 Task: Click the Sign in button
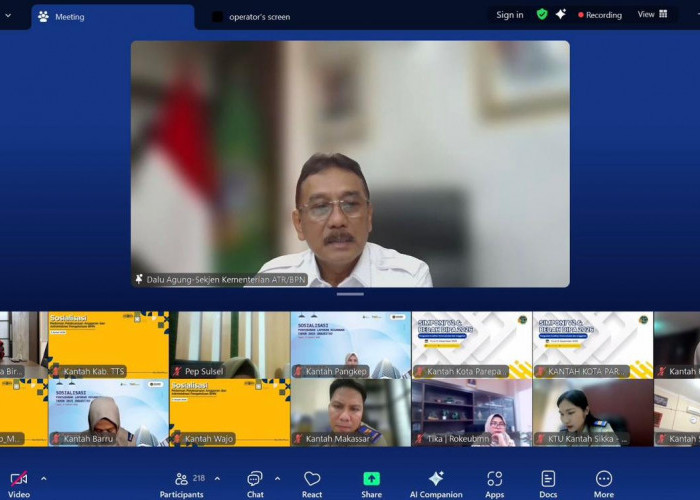tap(509, 15)
